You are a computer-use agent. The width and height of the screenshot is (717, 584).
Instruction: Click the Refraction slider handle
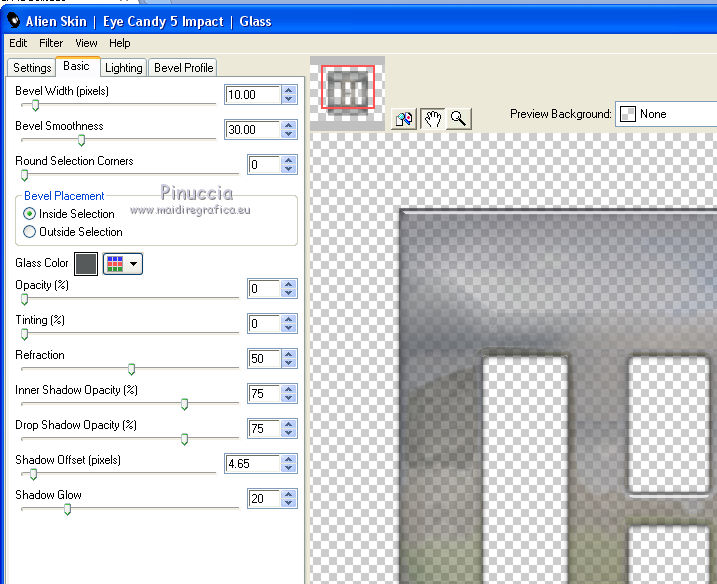[131, 369]
